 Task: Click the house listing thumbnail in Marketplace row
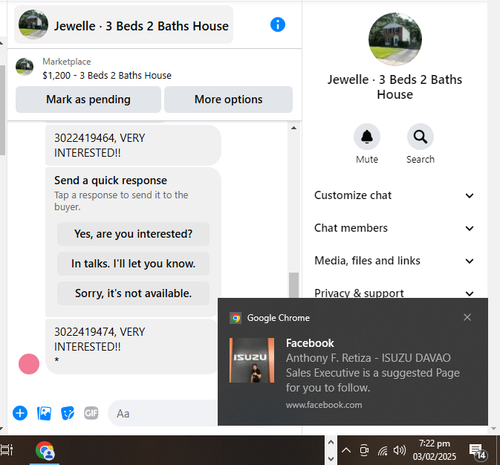24,67
